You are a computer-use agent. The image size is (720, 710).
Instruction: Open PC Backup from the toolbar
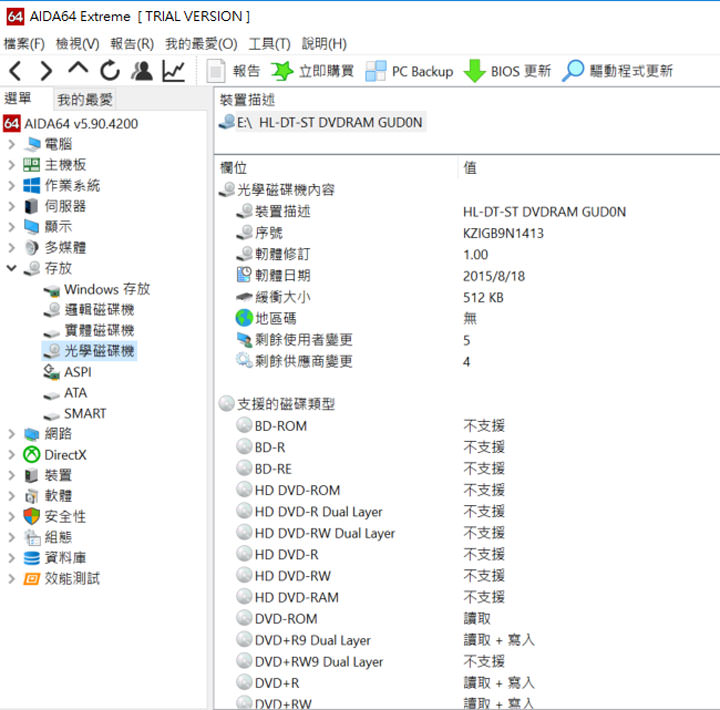(409, 71)
